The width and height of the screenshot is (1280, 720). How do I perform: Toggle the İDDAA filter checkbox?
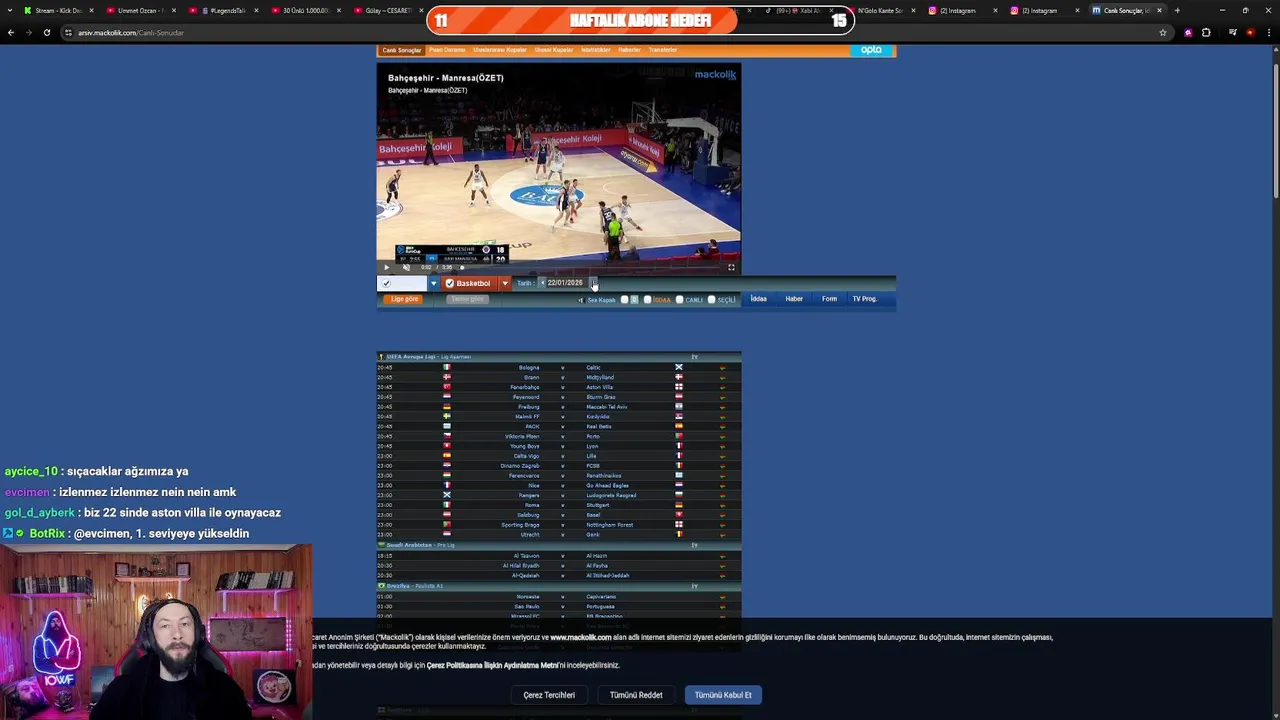point(647,300)
